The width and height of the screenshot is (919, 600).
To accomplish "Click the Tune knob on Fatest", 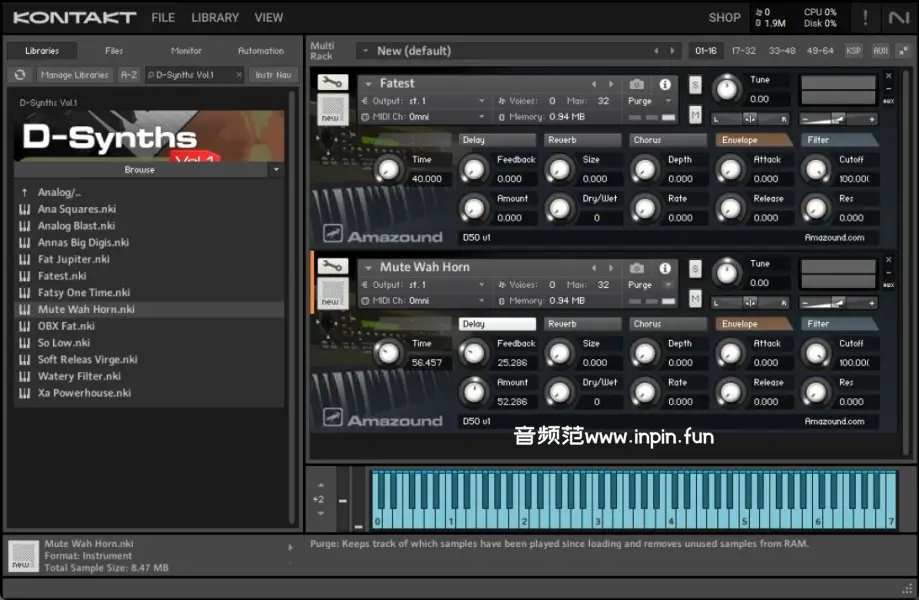I will point(725,89).
